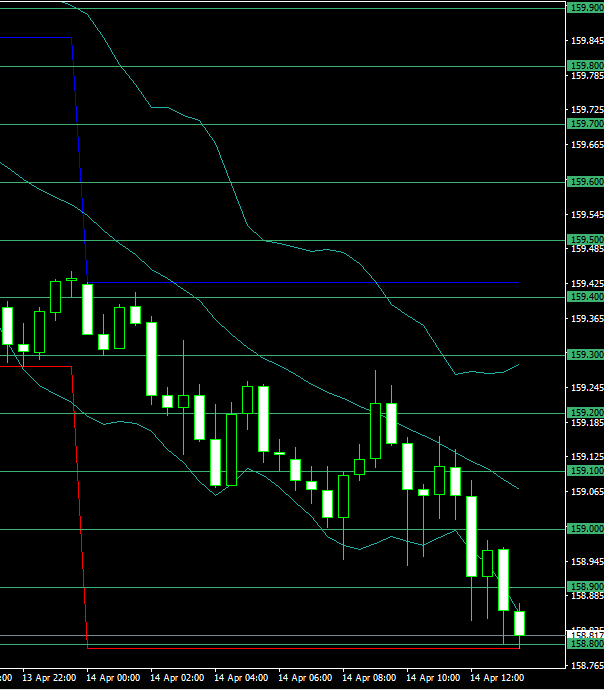The height and width of the screenshot is (690, 604).
Task: Click the 14 Apr 04:00 time label
Action: point(243,678)
